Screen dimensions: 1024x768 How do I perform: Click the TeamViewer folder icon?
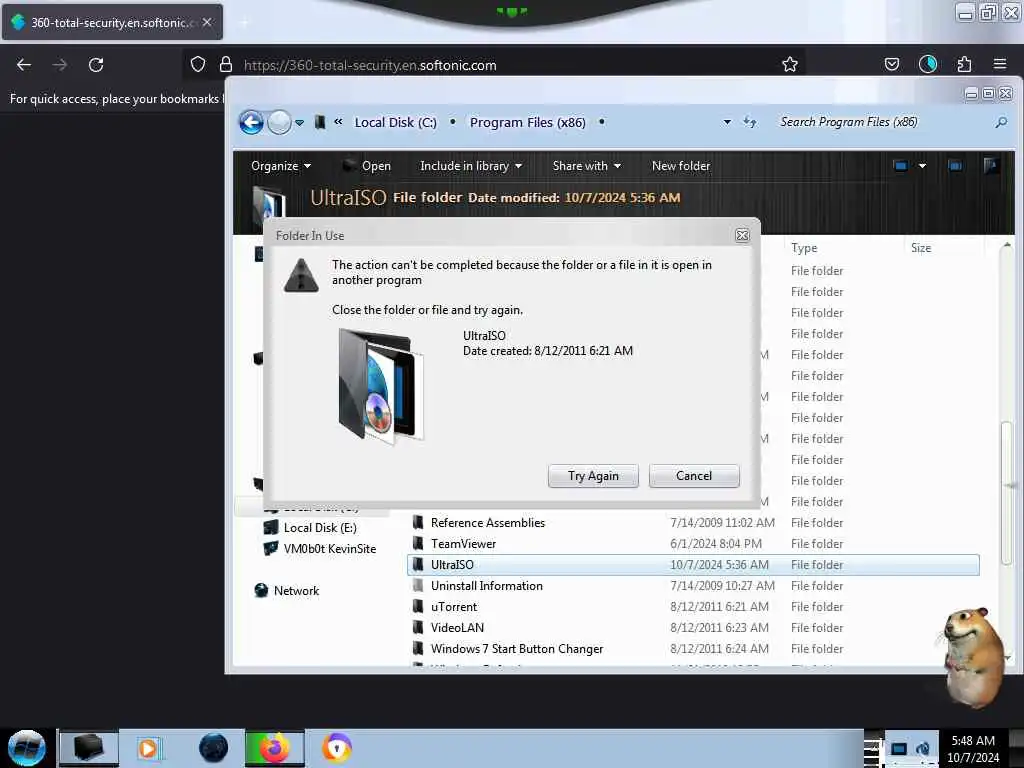point(418,543)
